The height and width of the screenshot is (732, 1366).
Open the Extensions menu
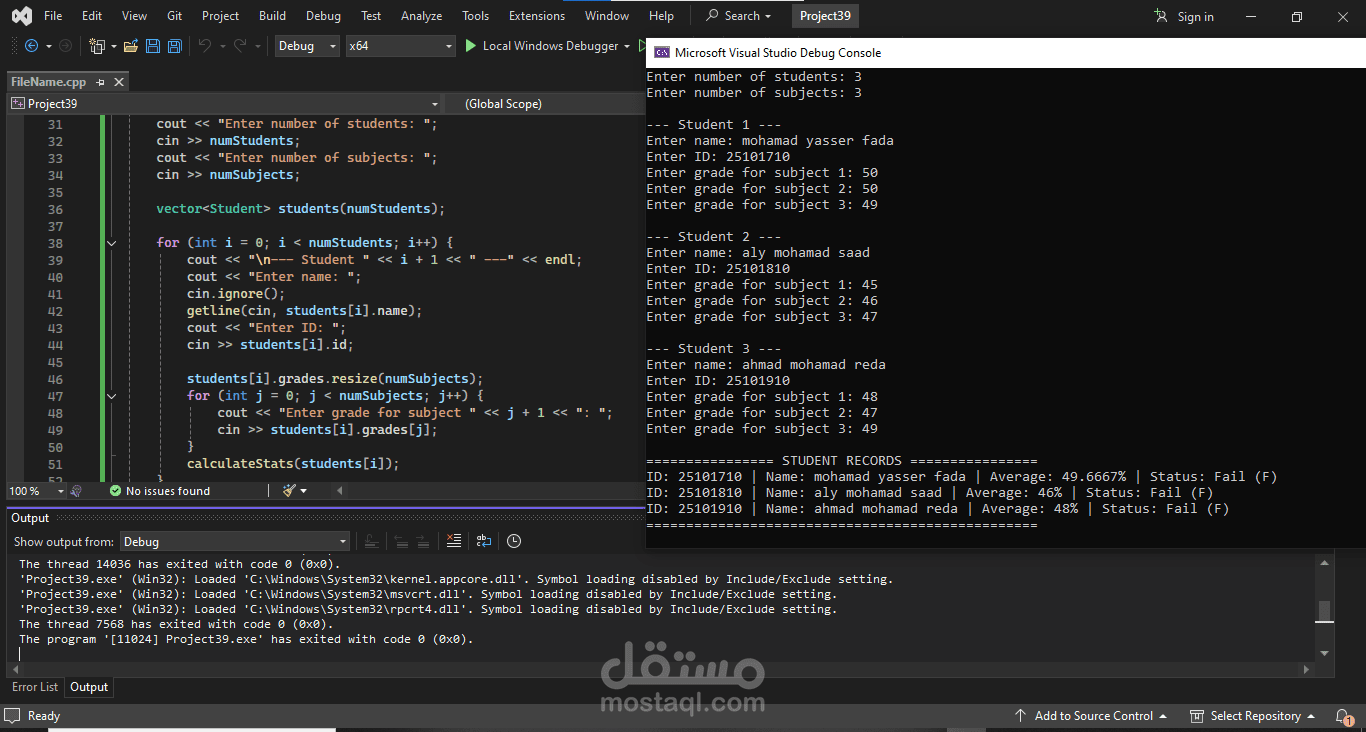(x=537, y=16)
